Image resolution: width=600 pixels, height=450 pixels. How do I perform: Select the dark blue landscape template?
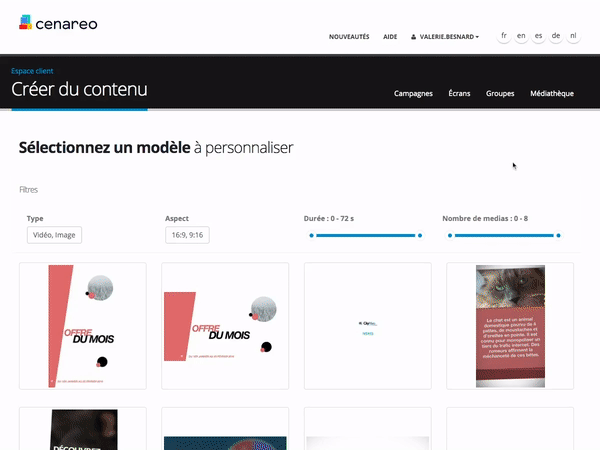pos(225,429)
